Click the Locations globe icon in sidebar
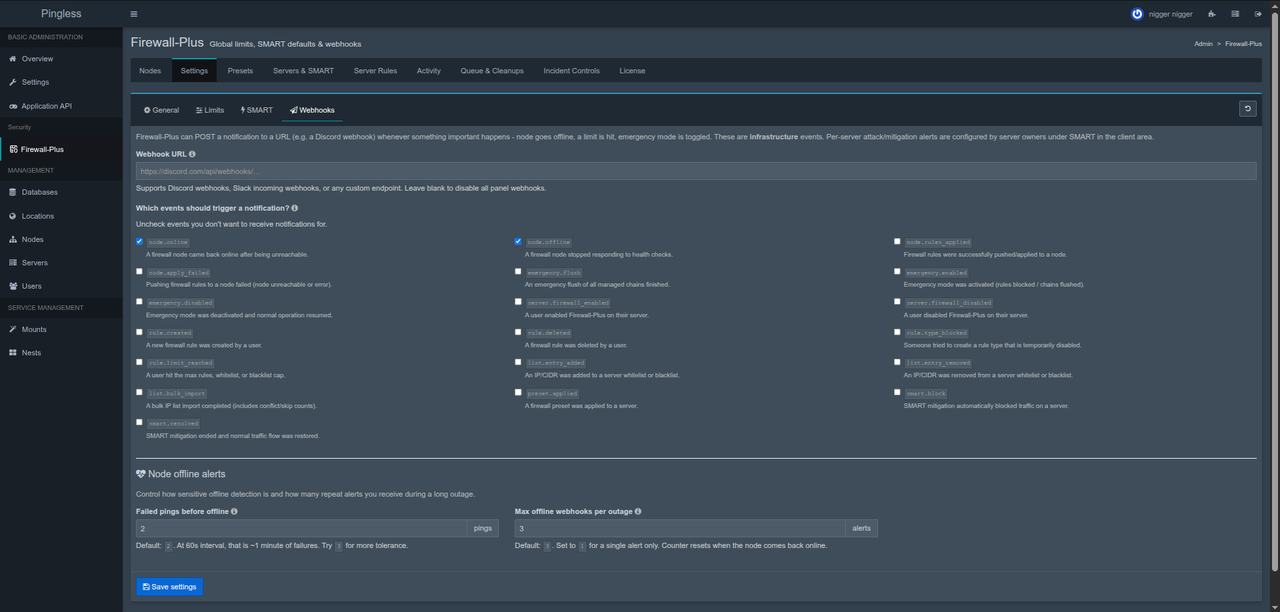 [13, 216]
